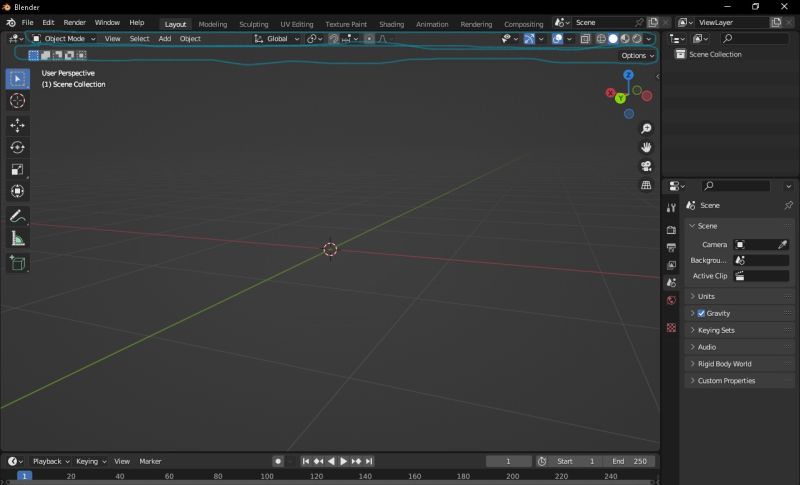Toggle snapping magnet in header
The image size is (800, 485).
pyautogui.click(x=333, y=39)
